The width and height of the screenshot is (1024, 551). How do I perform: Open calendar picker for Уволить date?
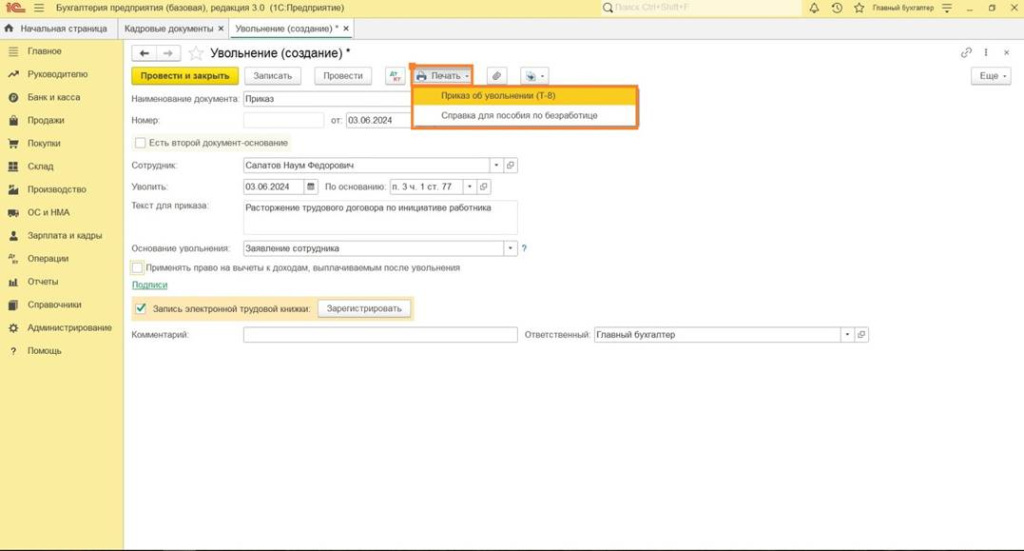tap(311, 186)
